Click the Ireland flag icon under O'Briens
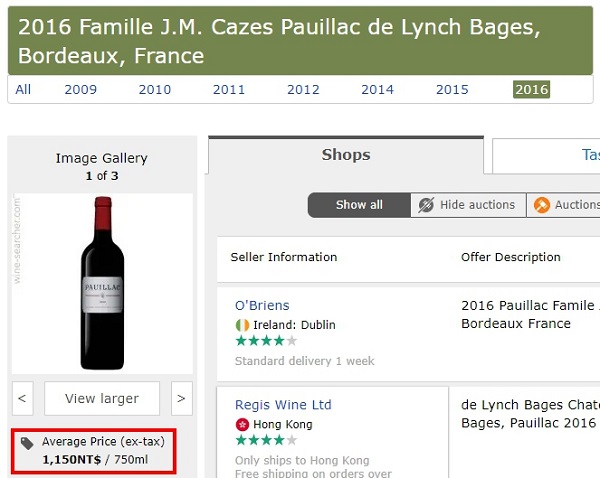Image resolution: width=600 pixels, height=478 pixels. point(242,325)
